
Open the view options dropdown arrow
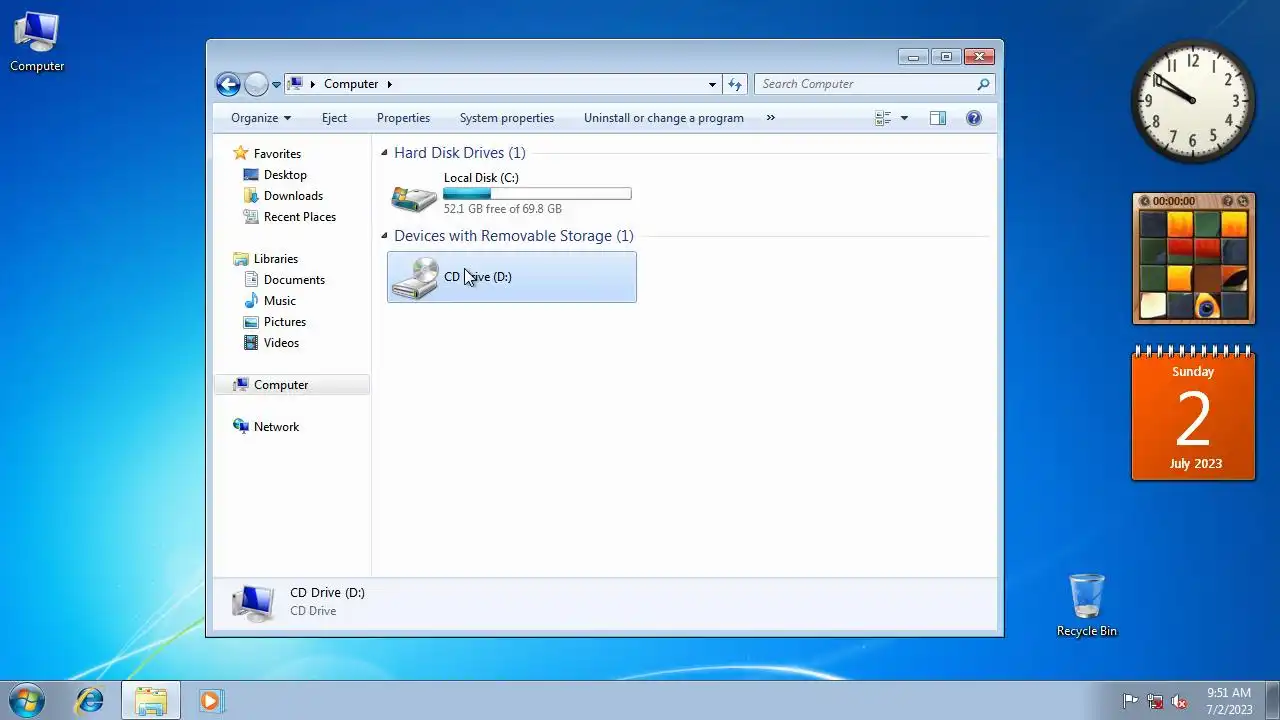point(904,118)
